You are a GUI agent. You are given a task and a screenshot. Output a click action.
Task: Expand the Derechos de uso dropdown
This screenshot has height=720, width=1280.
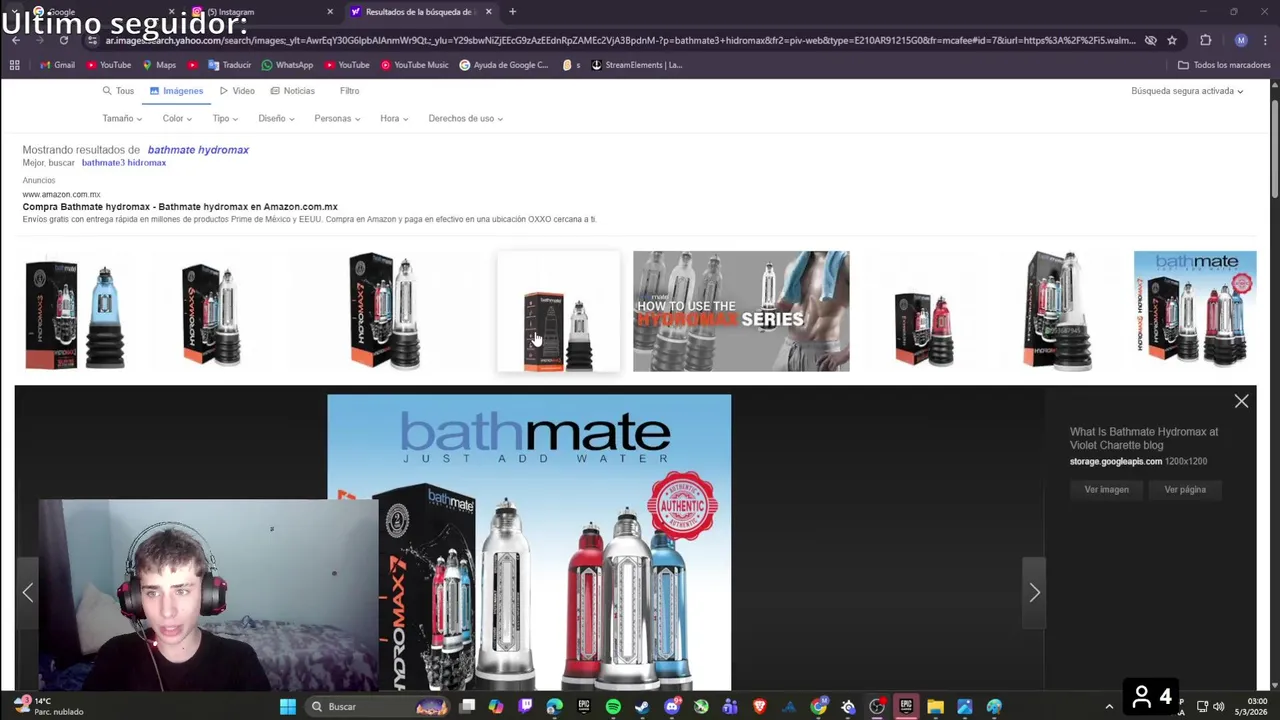coord(465,118)
